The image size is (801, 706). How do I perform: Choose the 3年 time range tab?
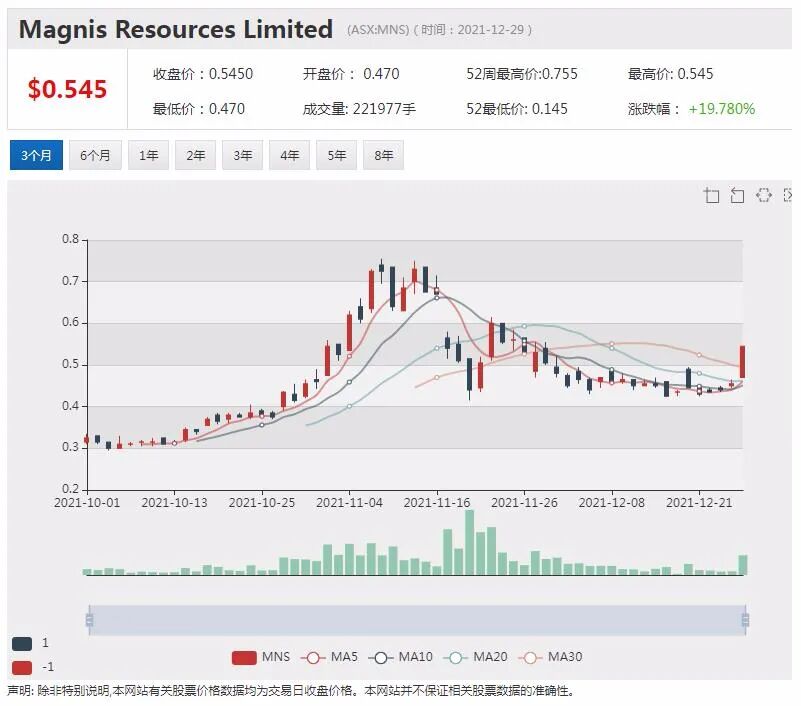(242, 155)
